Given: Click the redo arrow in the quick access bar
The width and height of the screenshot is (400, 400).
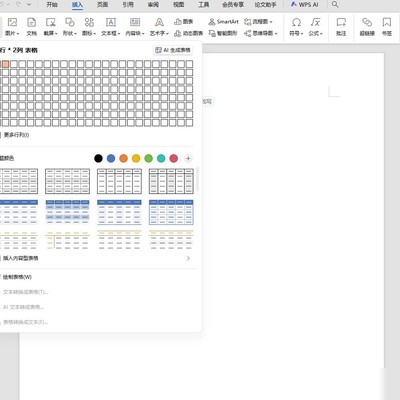Looking at the screenshot, I should tap(18, 4).
